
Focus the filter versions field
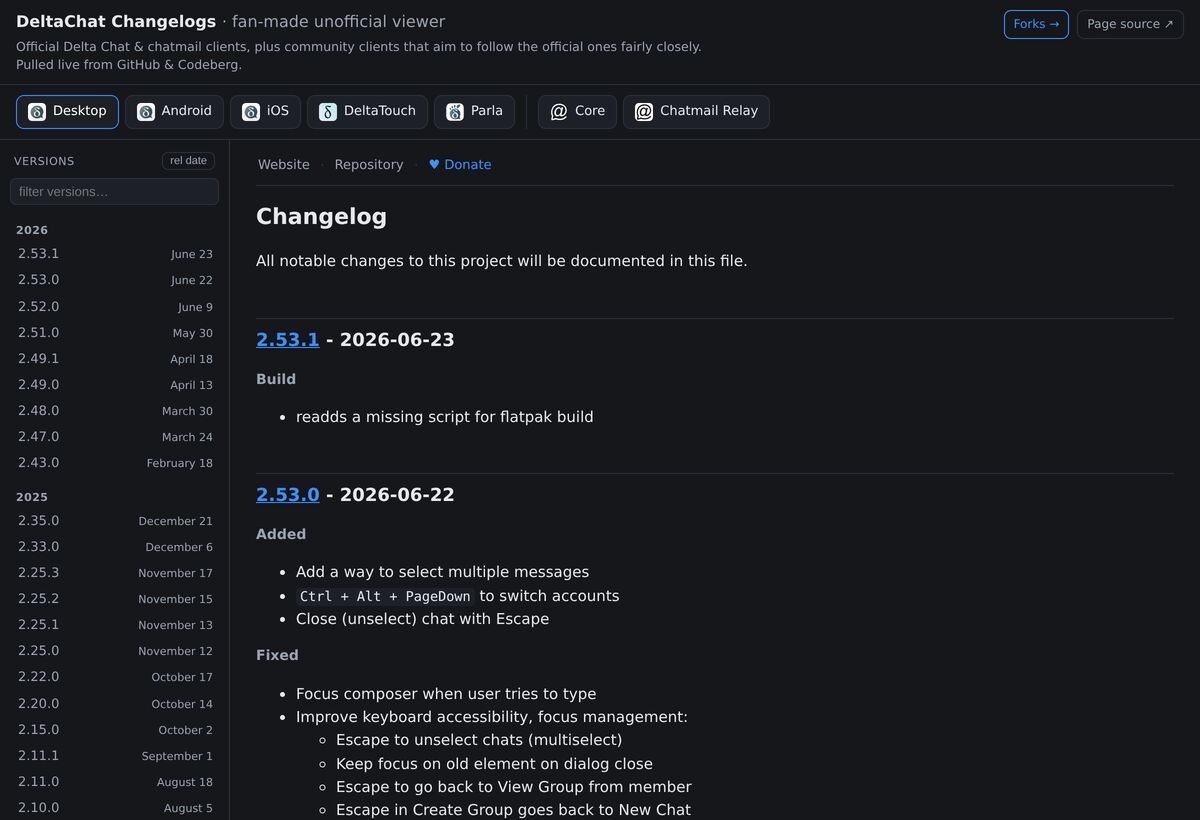114,191
